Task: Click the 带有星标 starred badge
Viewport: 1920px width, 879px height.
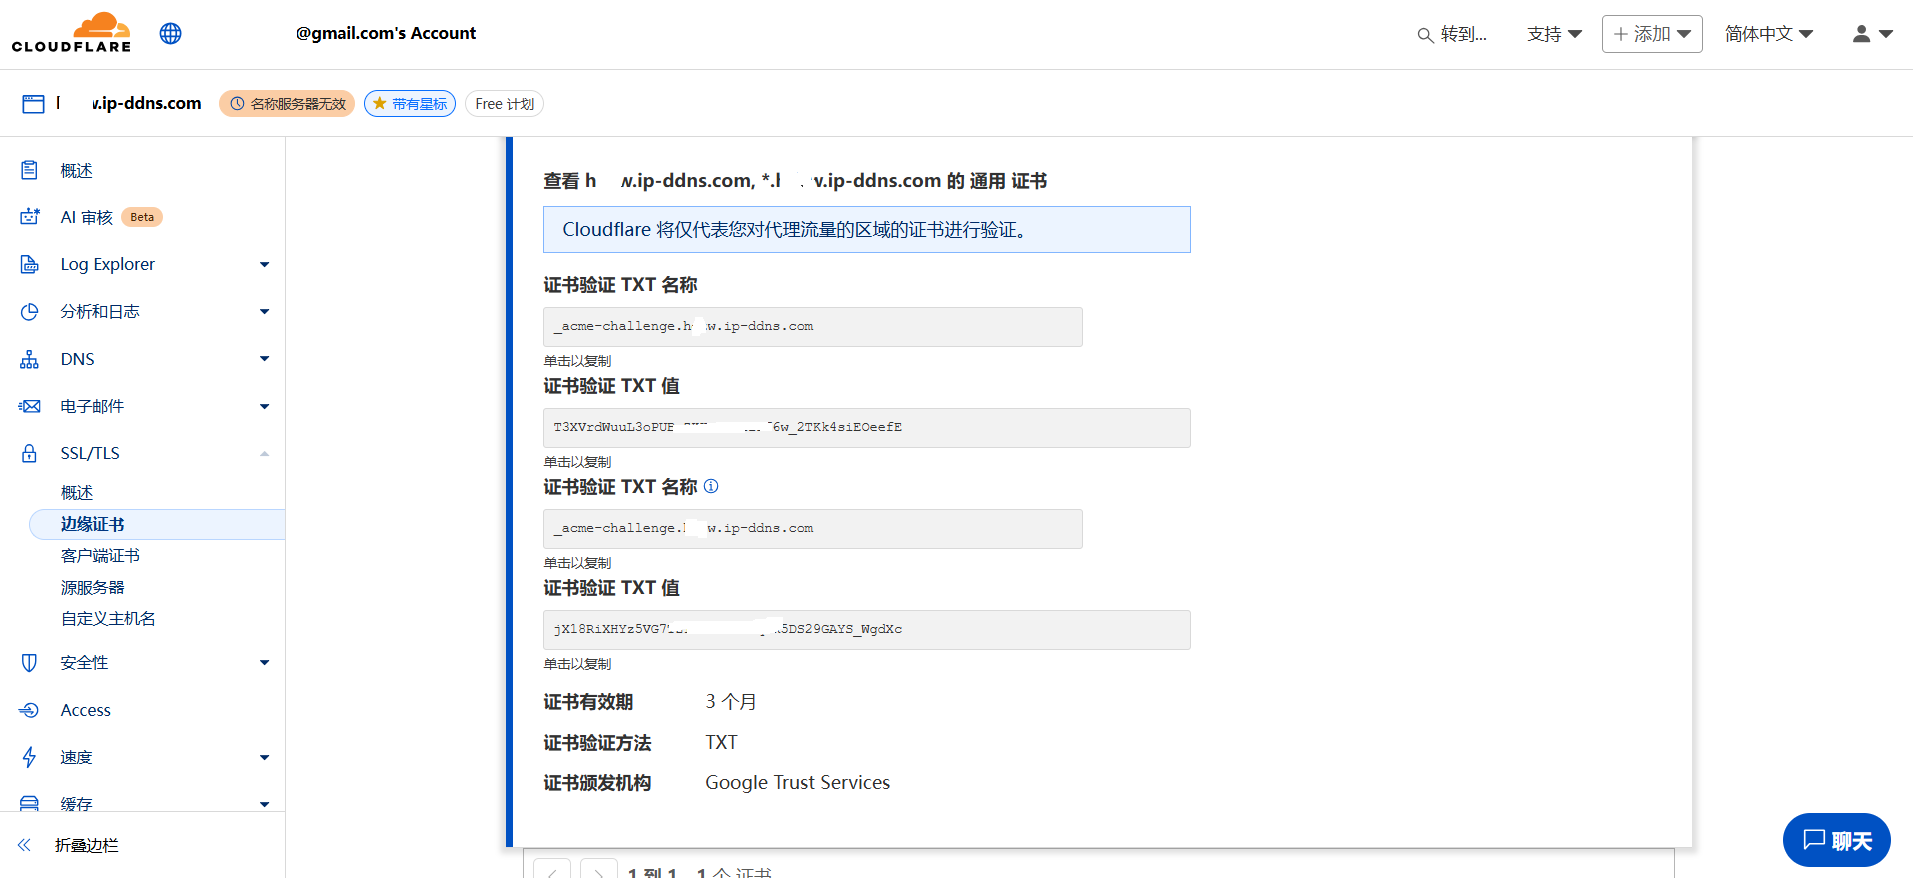Action: click(x=410, y=104)
